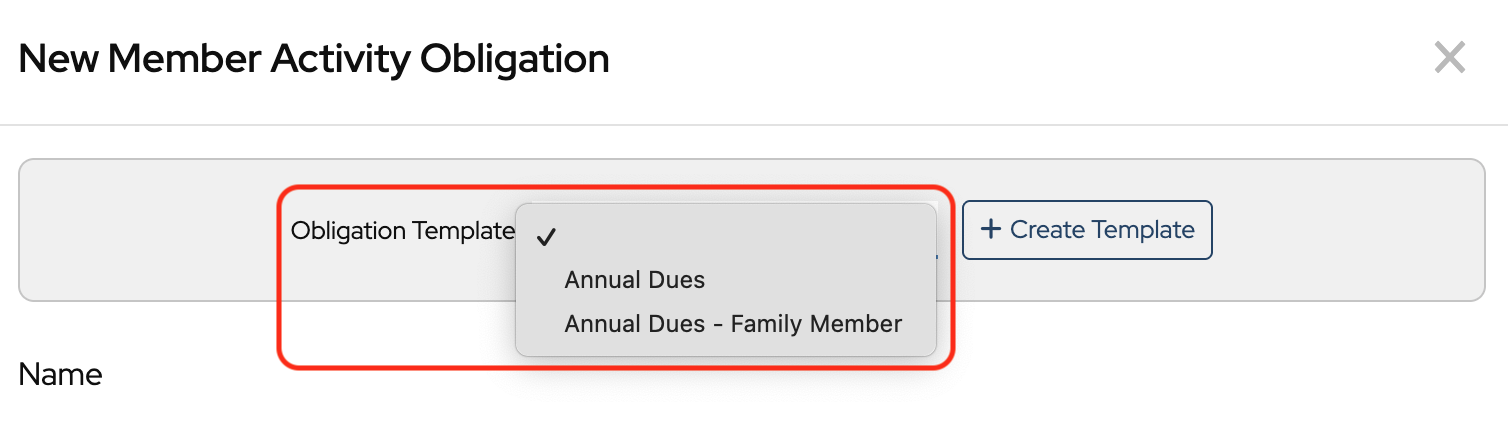Screen dimensions: 1508x424
Task: Dismiss the dialog with the X icon
Action: point(1449,58)
